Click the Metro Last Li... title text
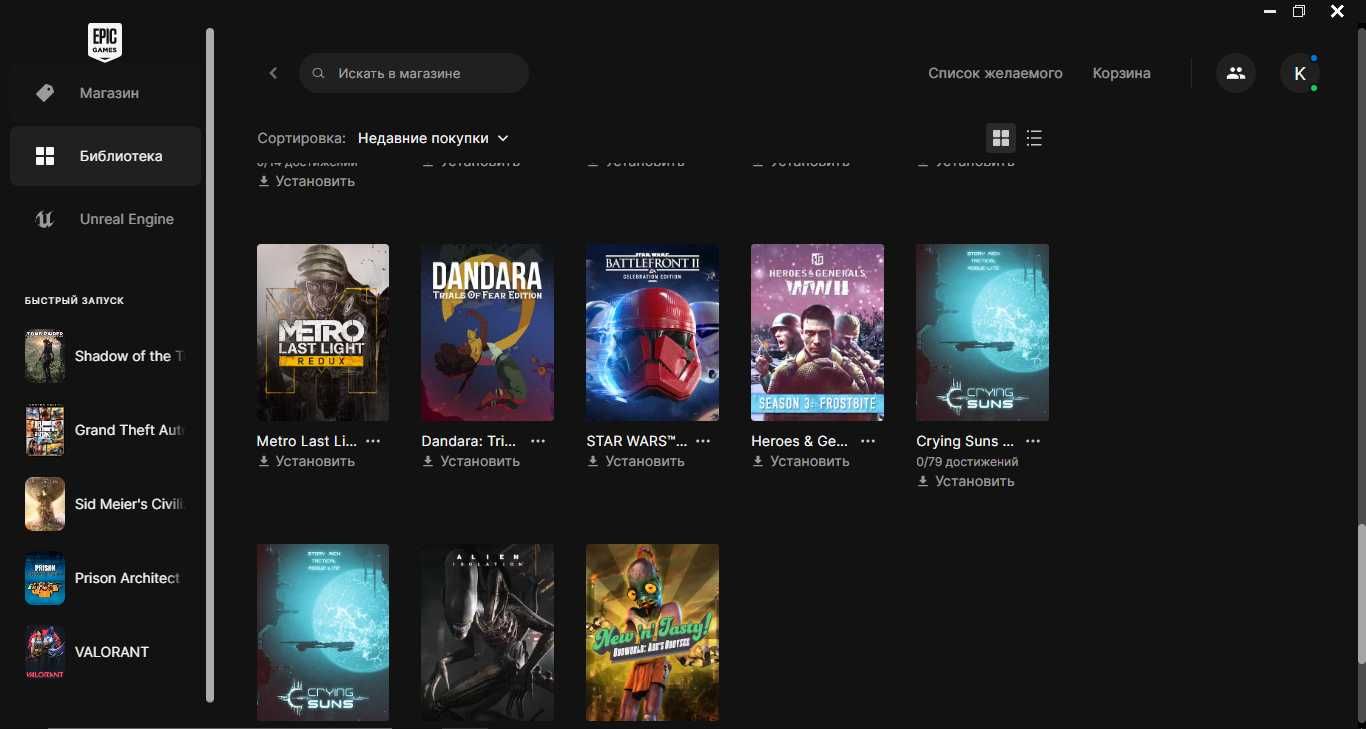1366x729 pixels. click(307, 441)
